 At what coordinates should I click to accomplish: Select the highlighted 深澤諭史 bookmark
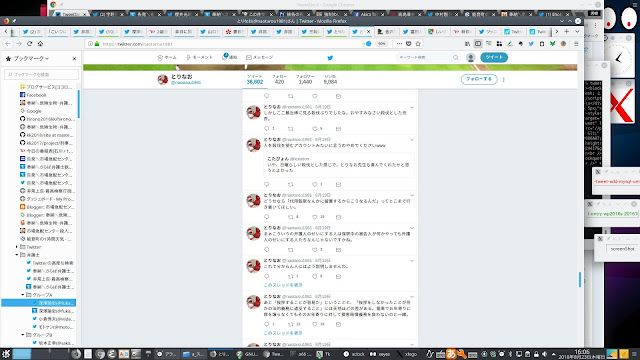click(39, 303)
